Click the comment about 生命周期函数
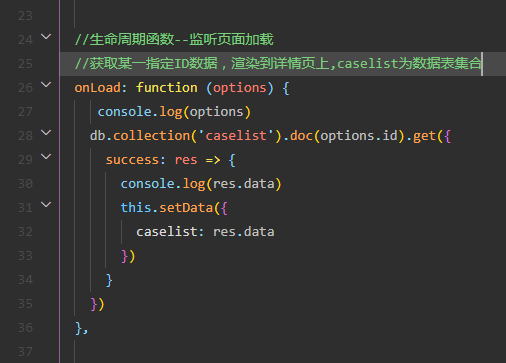This screenshot has height=363, width=506. click(x=174, y=39)
